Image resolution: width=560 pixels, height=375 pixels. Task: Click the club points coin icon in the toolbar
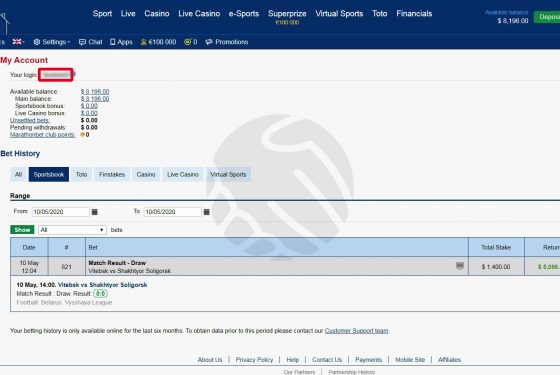pos(188,42)
